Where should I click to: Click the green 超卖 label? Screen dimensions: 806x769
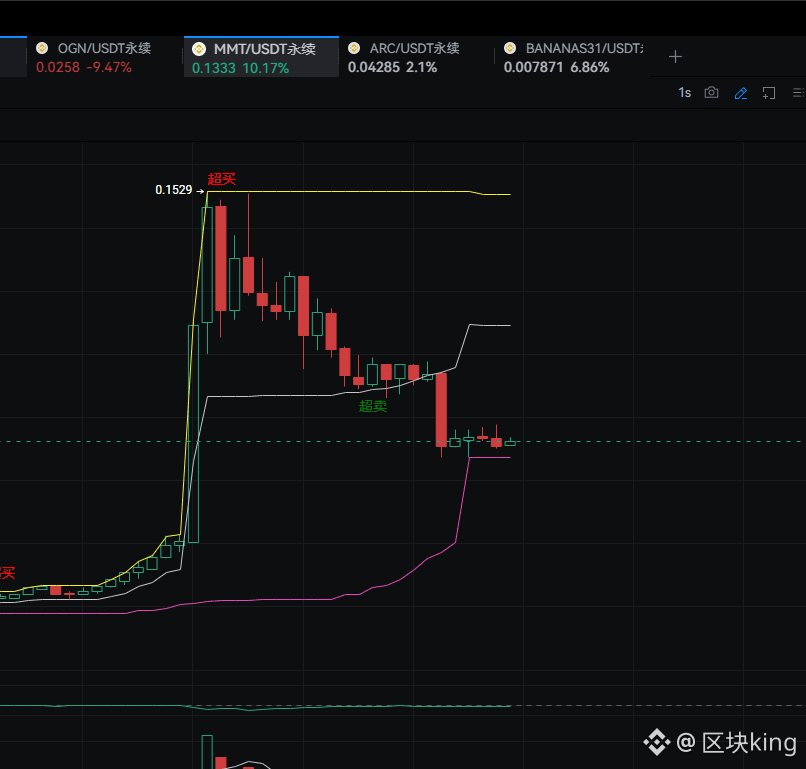tap(373, 406)
